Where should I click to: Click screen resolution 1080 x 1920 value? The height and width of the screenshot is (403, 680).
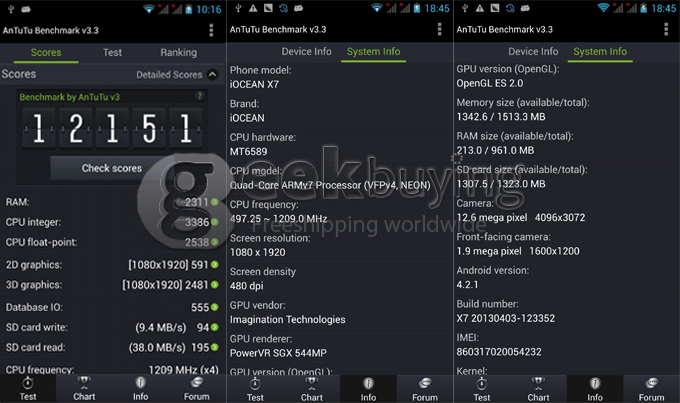click(258, 252)
